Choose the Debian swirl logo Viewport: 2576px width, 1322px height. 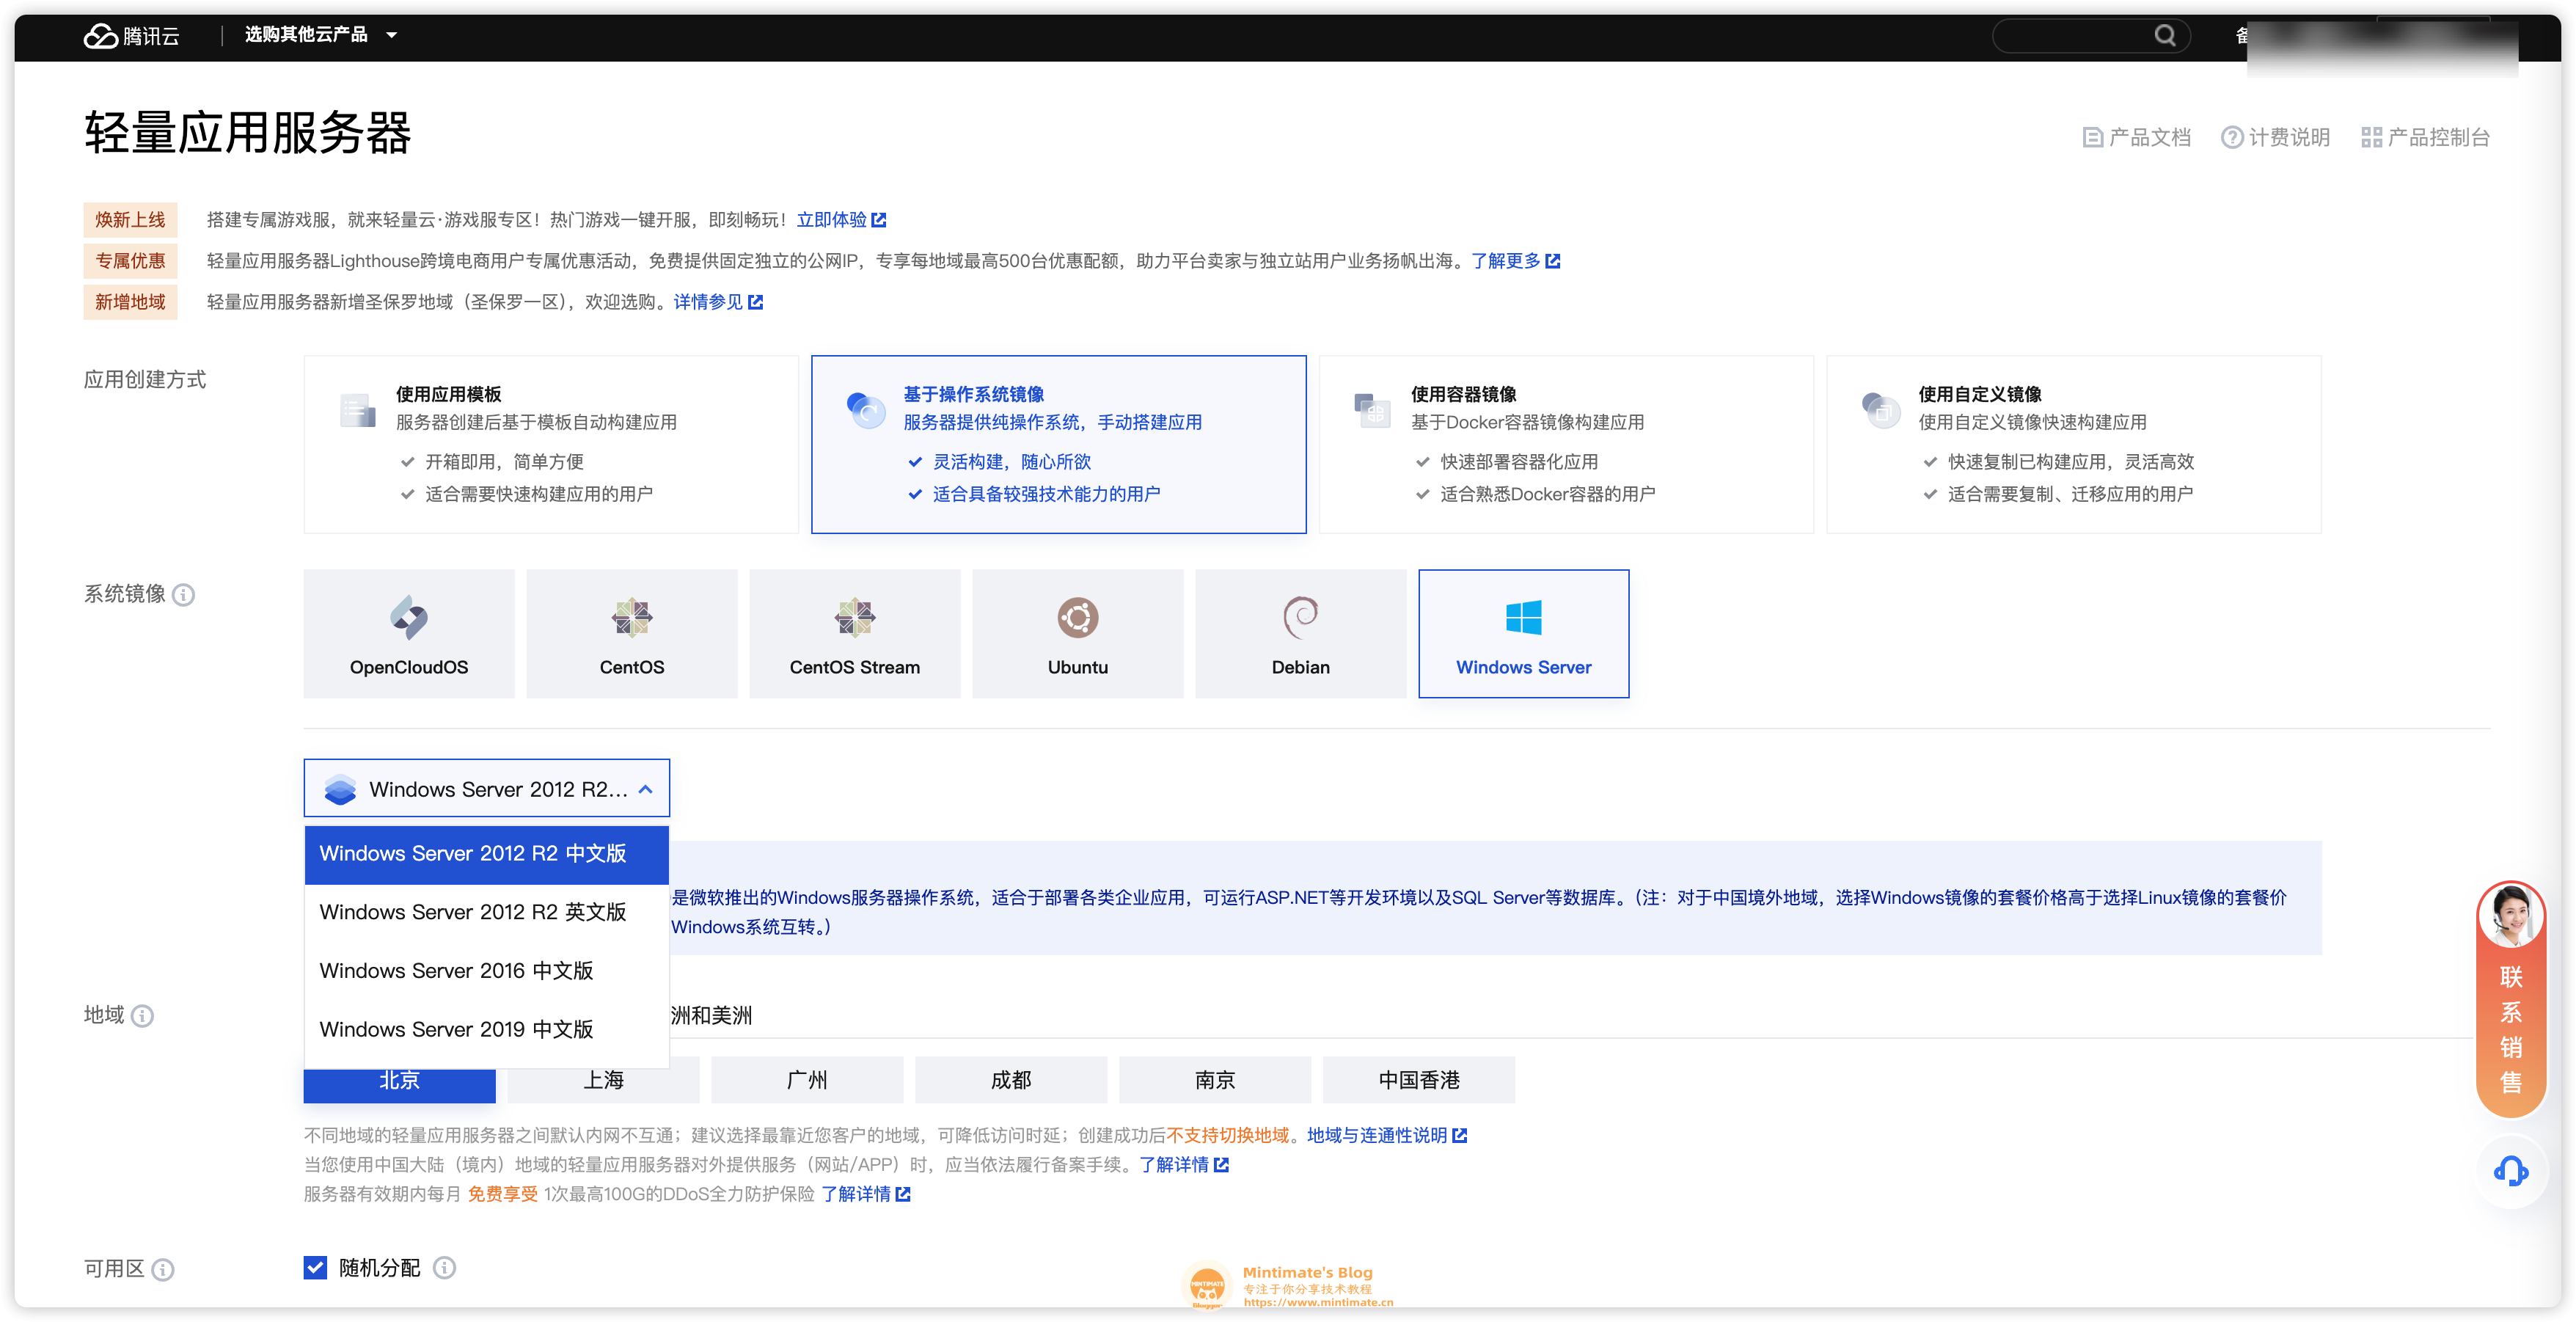1301,618
